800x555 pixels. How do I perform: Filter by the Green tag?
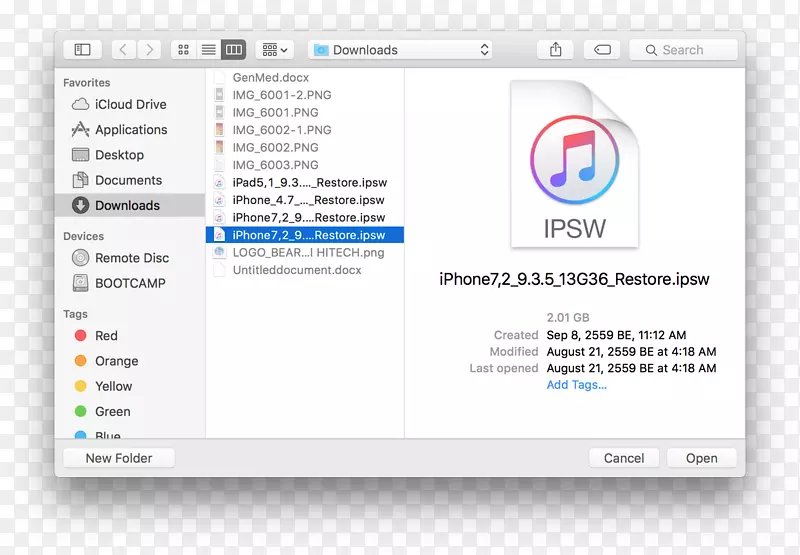point(130,411)
